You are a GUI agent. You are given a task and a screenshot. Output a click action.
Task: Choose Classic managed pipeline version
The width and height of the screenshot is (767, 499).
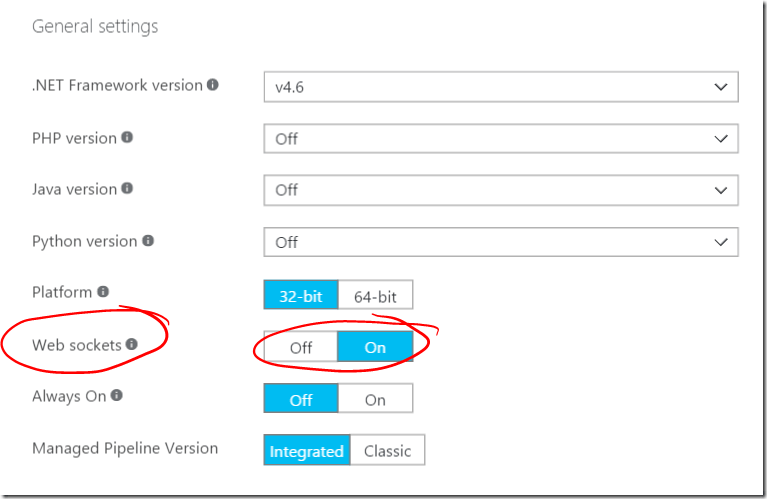387,450
